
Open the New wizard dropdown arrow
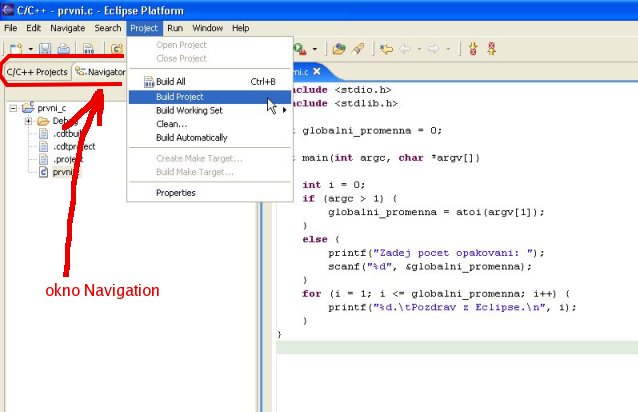(31, 49)
